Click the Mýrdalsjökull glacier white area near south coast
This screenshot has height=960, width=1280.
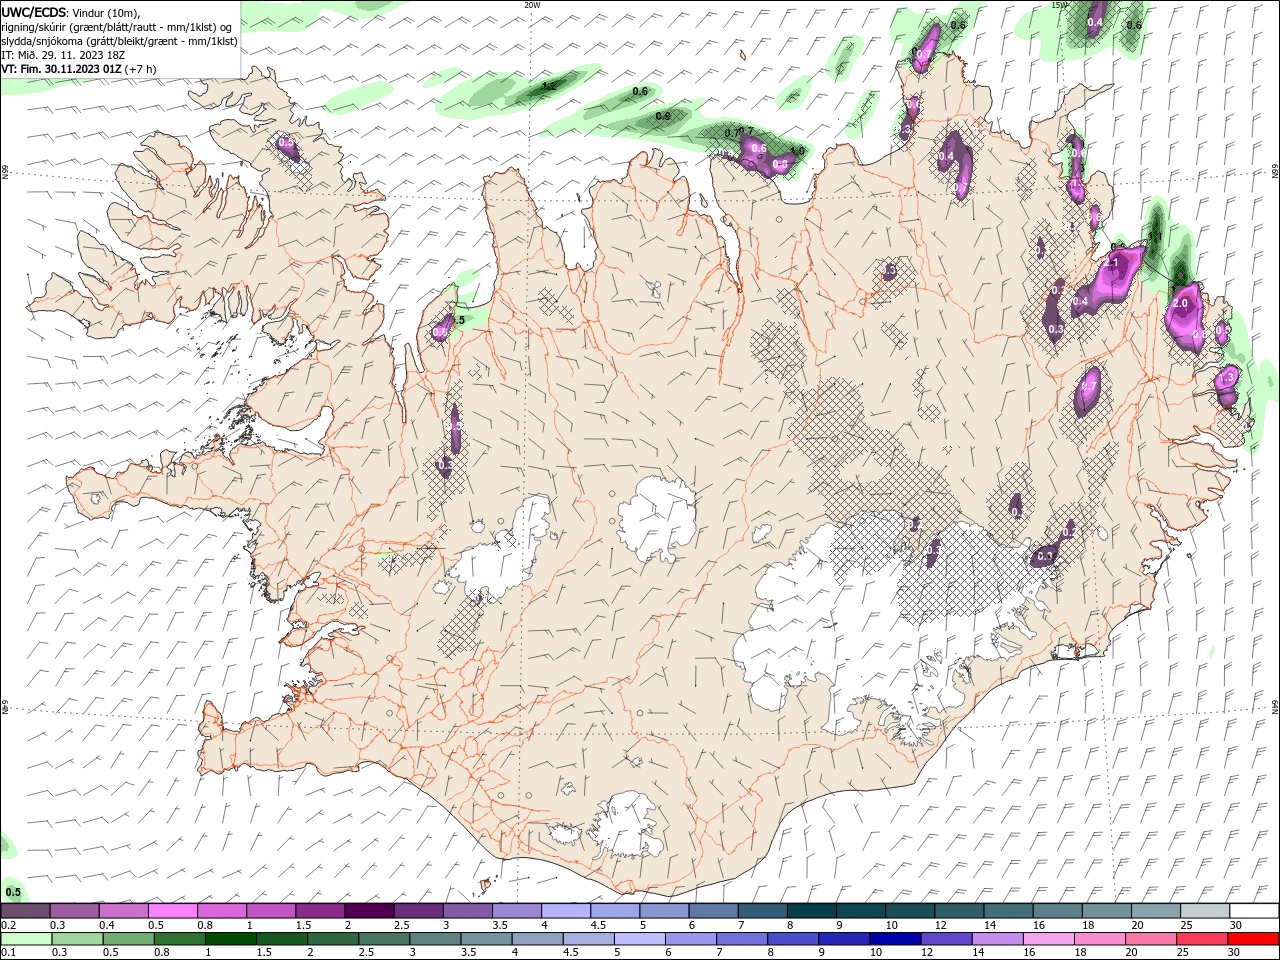pyautogui.click(x=627, y=825)
